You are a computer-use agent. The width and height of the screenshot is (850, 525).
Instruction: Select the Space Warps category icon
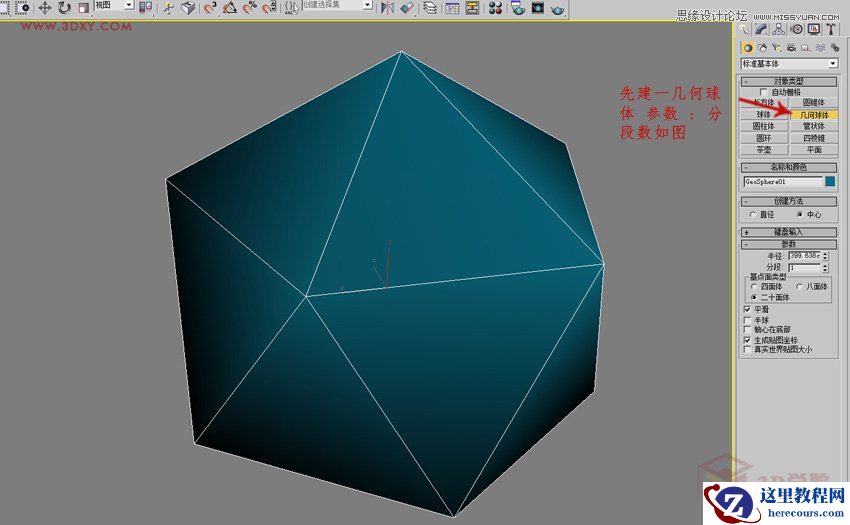tap(820, 48)
